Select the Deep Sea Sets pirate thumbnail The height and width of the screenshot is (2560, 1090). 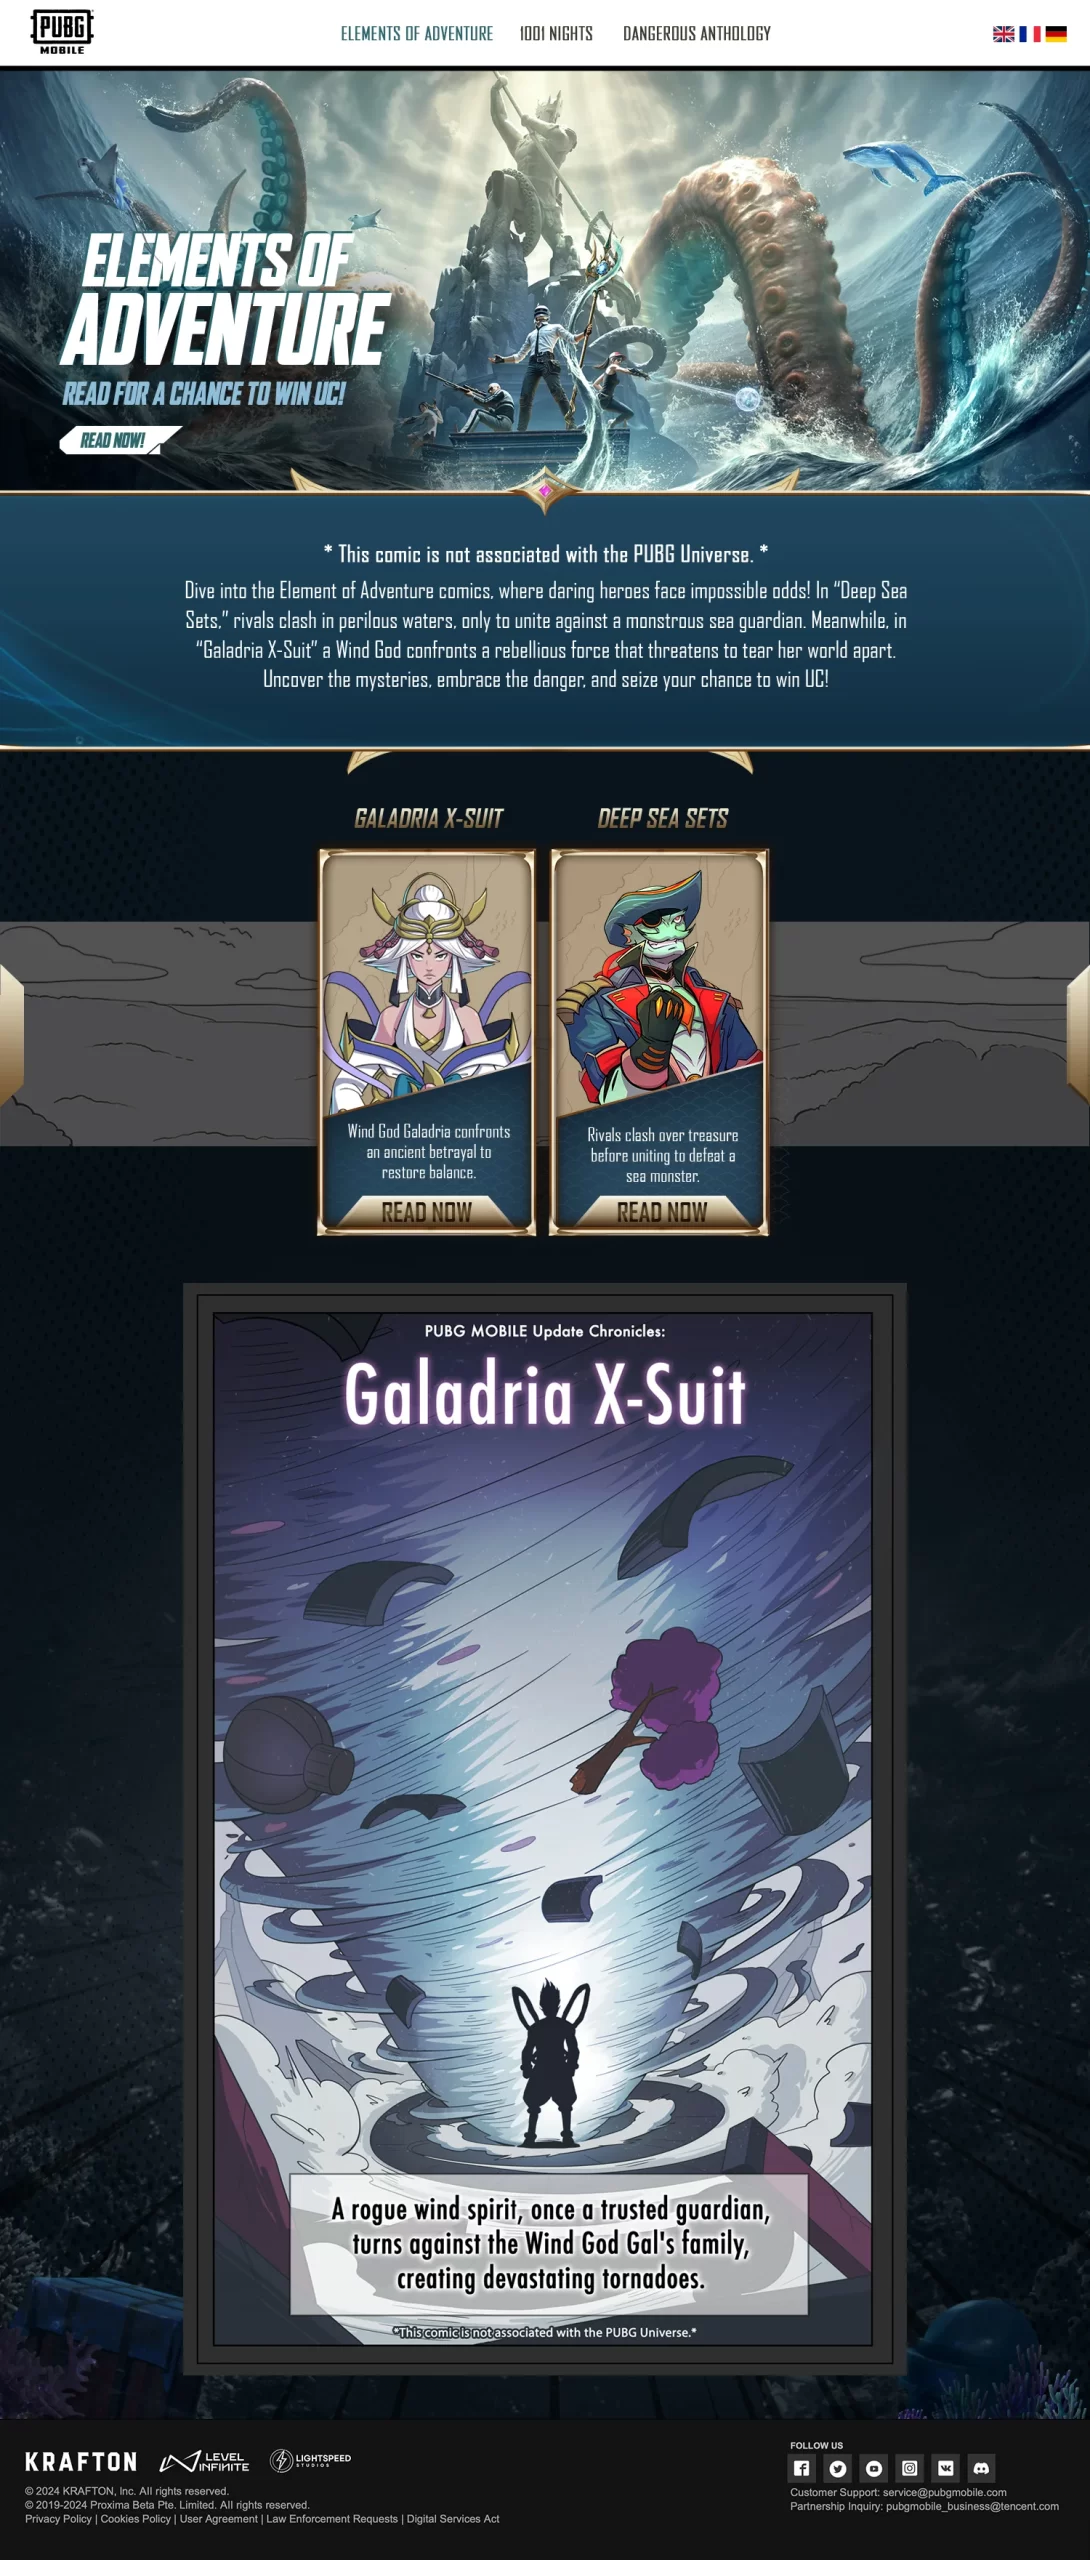tap(659, 1041)
